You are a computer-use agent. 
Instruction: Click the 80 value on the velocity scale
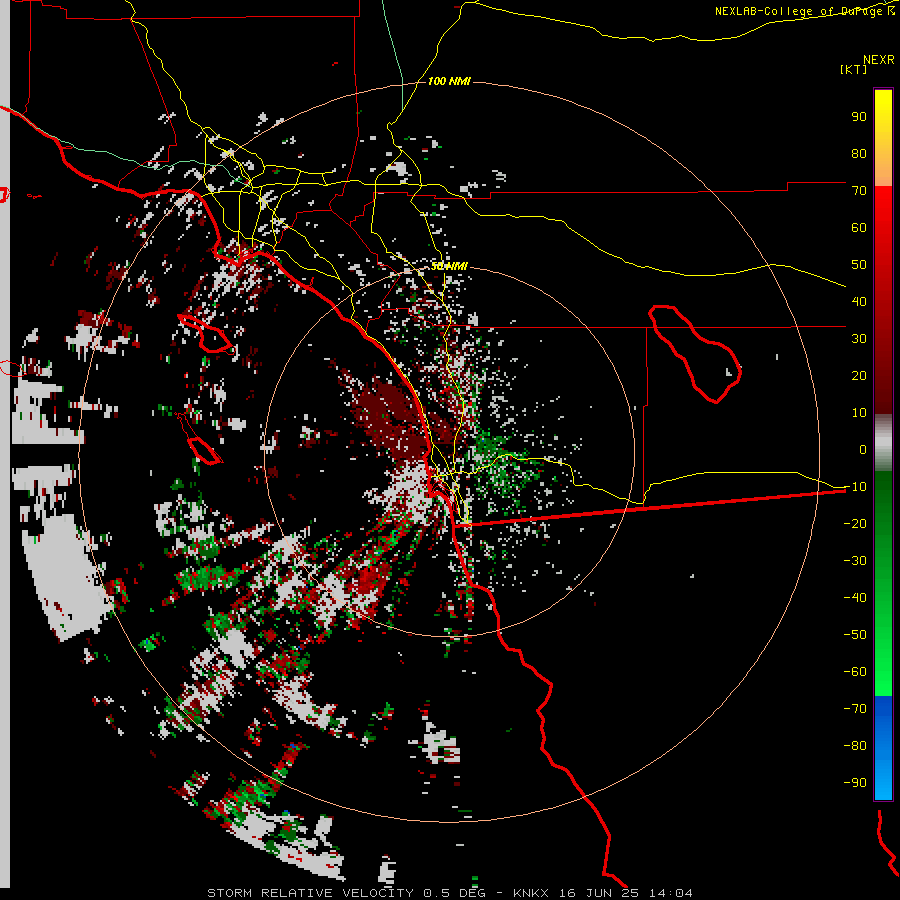[859, 153]
